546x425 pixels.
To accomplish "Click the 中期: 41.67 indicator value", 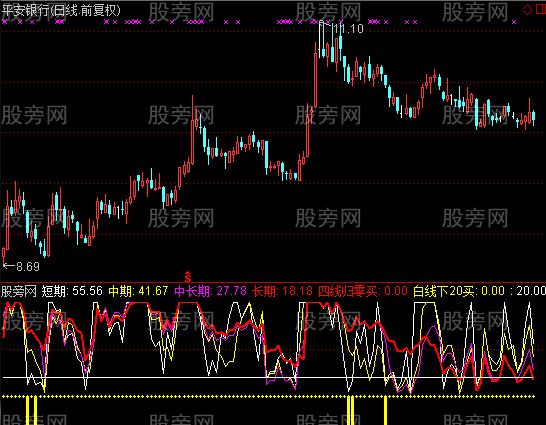I will 138,291.
